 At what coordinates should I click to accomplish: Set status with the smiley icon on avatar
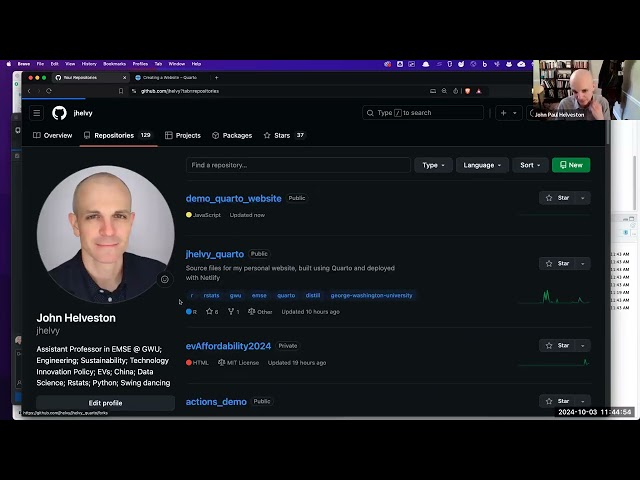pyautogui.click(x=165, y=280)
